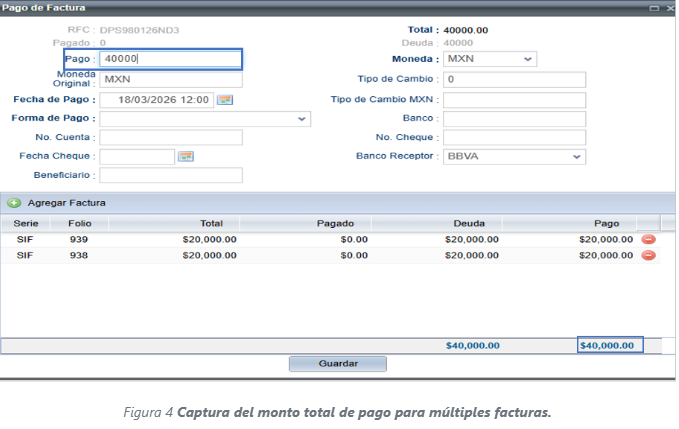The image size is (679, 429).
Task: Close the Pago de Factura window
Action: [x=668, y=7]
